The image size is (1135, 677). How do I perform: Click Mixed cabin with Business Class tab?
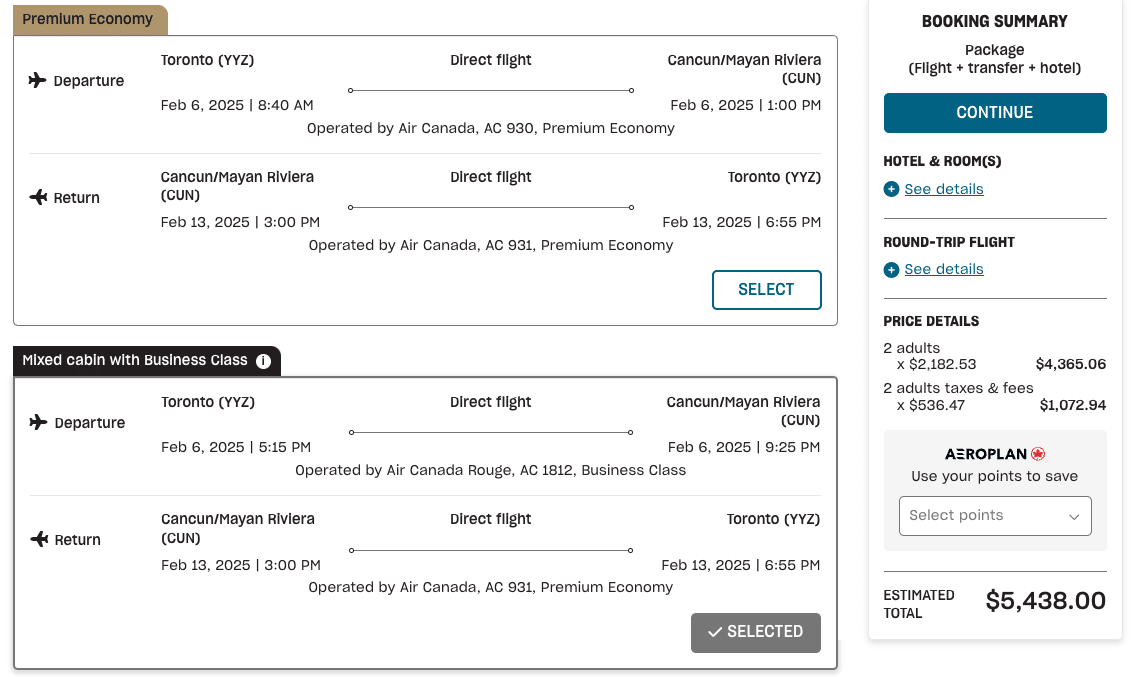click(x=135, y=361)
